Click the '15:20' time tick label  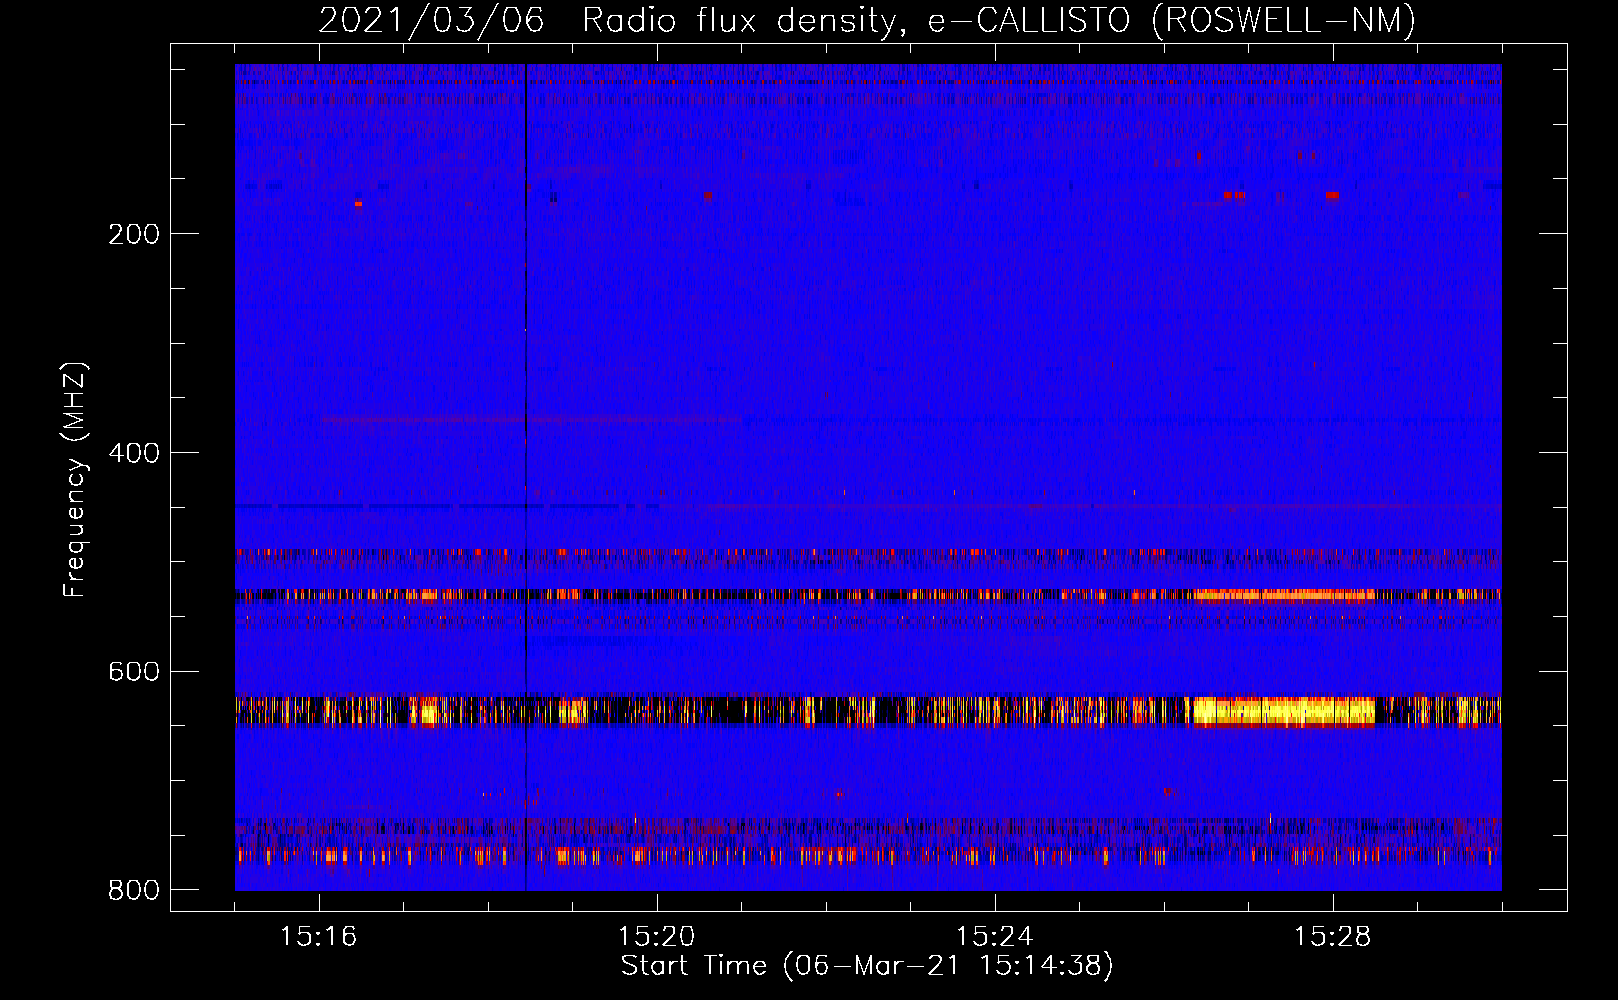point(657,936)
